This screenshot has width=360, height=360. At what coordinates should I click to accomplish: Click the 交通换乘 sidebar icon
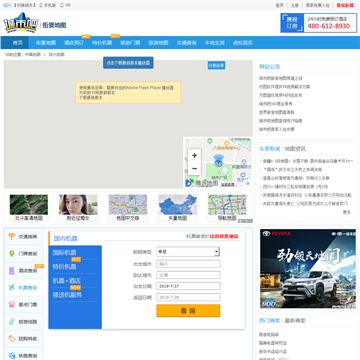click(x=12, y=237)
